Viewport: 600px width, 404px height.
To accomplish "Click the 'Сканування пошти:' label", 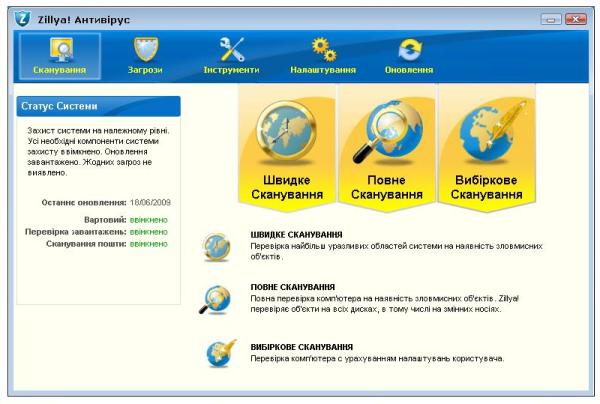I will (x=86, y=244).
